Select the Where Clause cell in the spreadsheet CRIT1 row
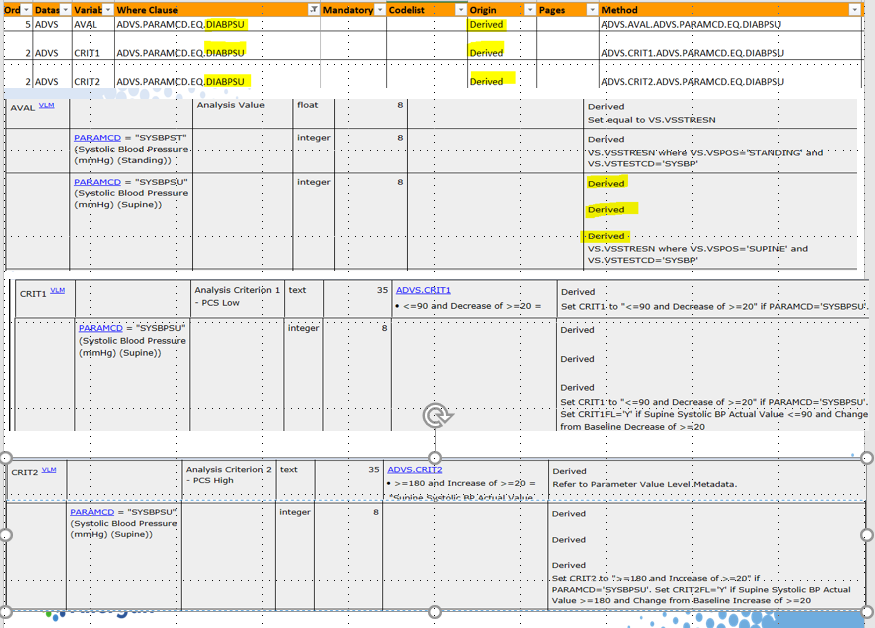The height and width of the screenshot is (628, 875). (x=217, y=46)
